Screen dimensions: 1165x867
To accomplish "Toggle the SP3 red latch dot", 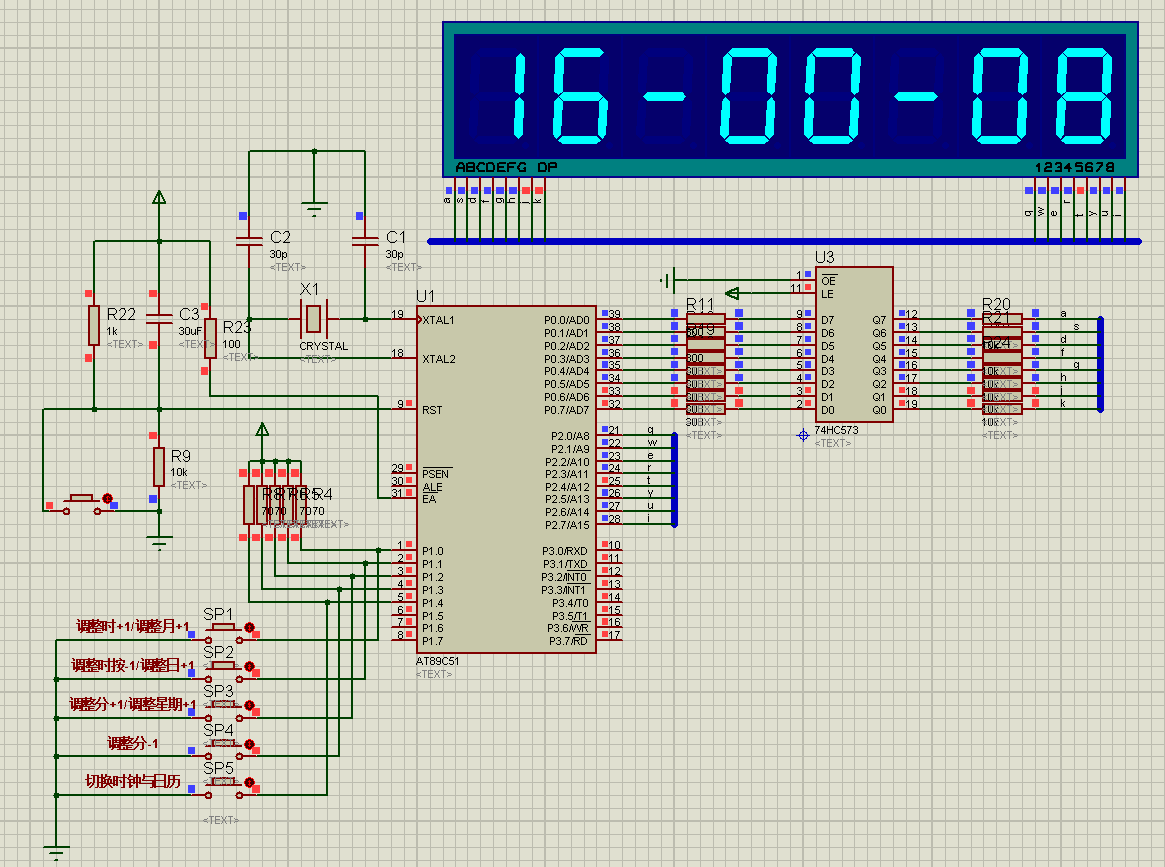I will (x=250, y=705).
